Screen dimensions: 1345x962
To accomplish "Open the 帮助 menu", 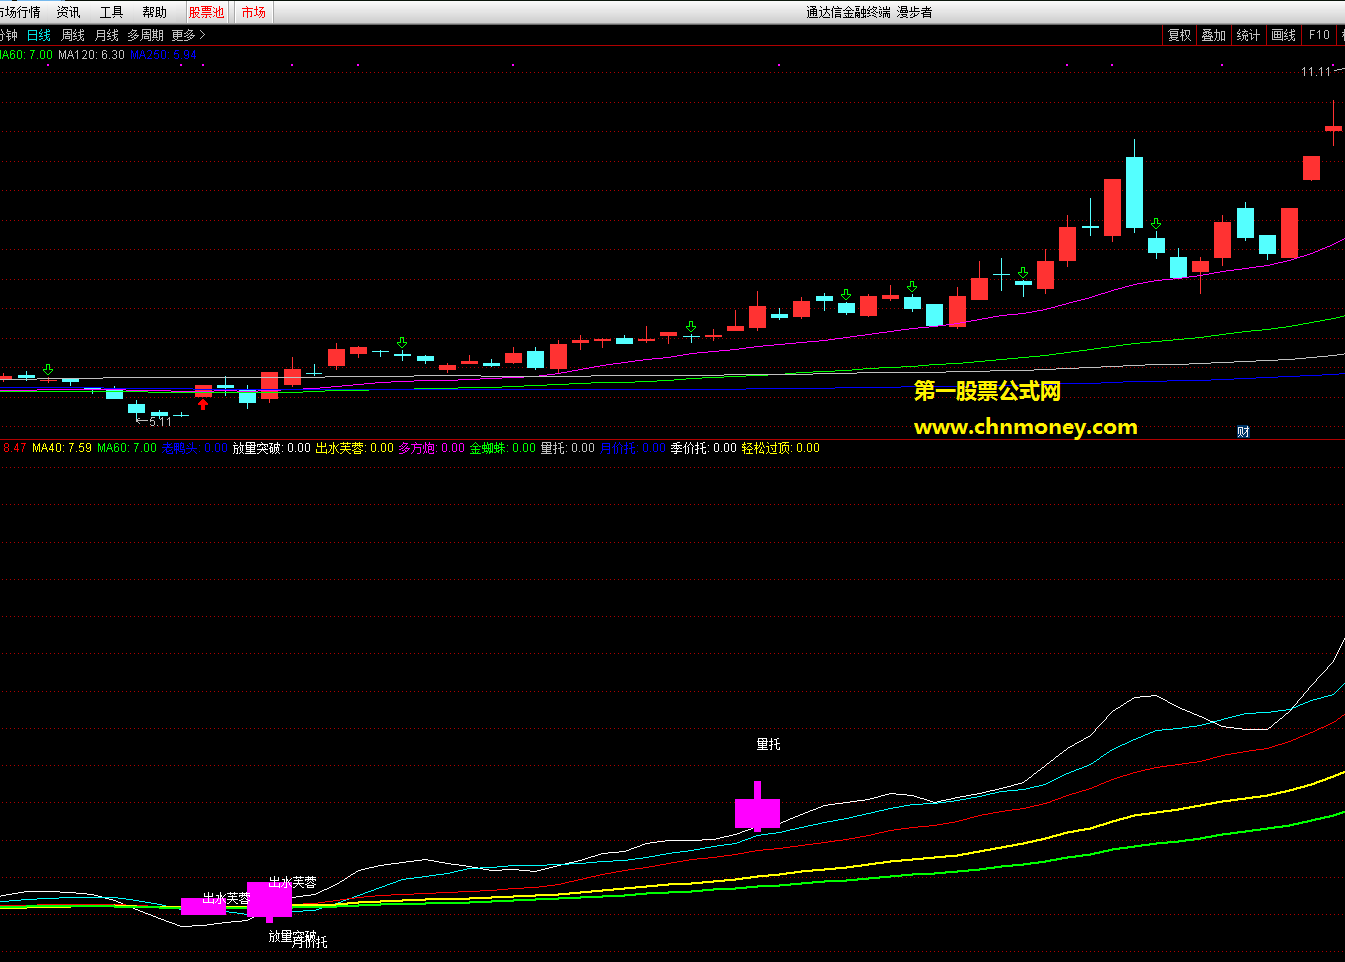I will (x=154, y=12).
